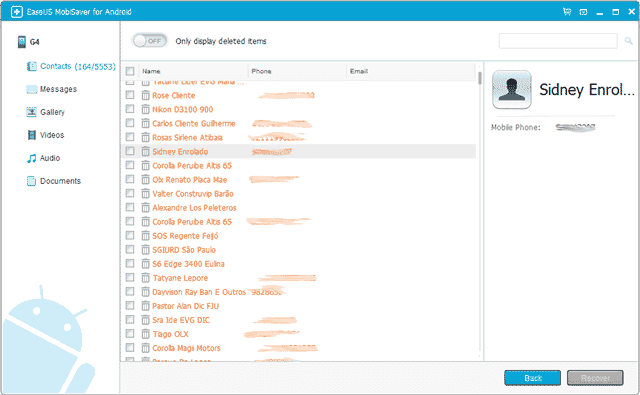Click the Sidney Enrol... detail heading

[x=587, y=90]
